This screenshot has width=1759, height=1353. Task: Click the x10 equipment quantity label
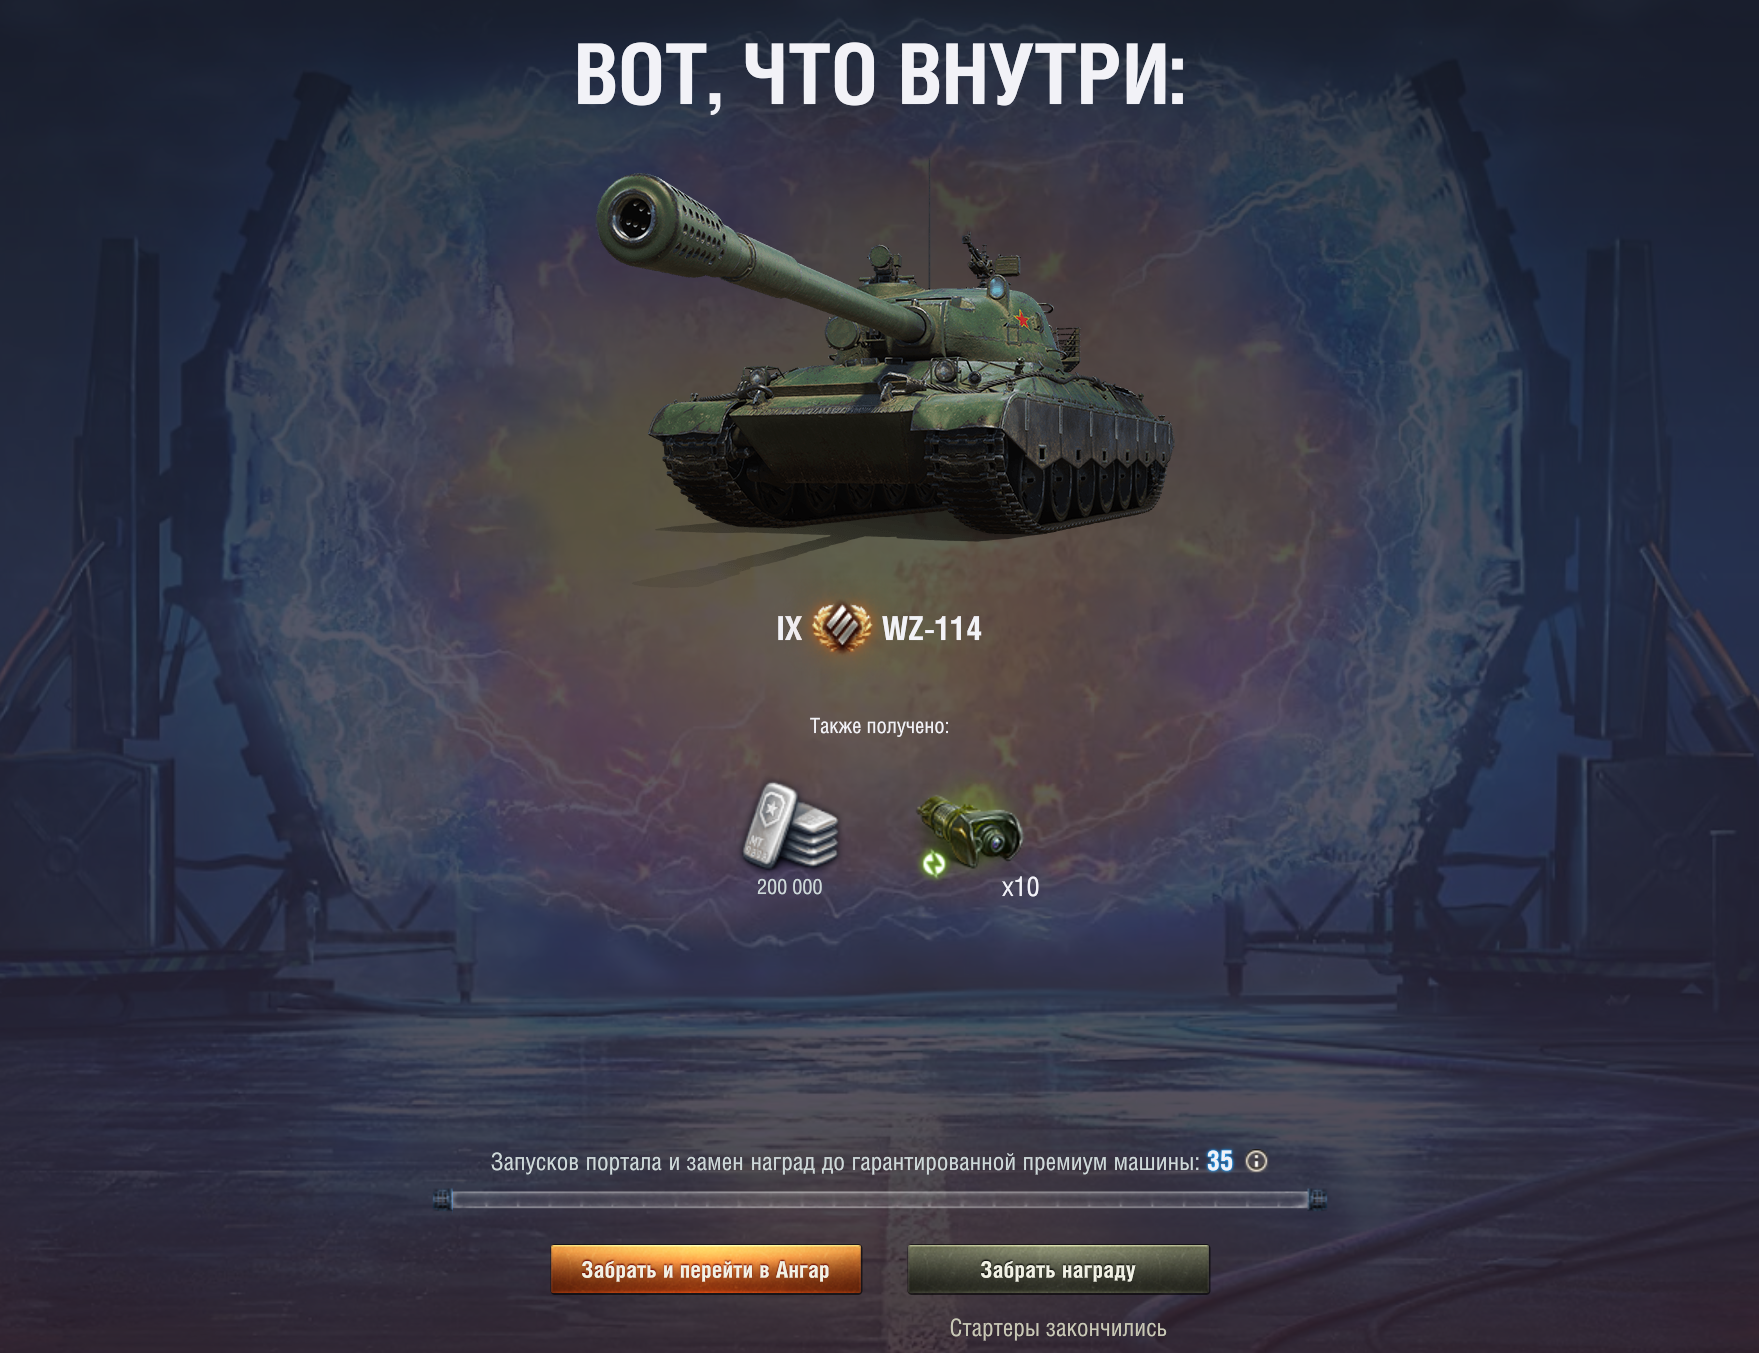pyautogui.click(x=1020, y=887)
